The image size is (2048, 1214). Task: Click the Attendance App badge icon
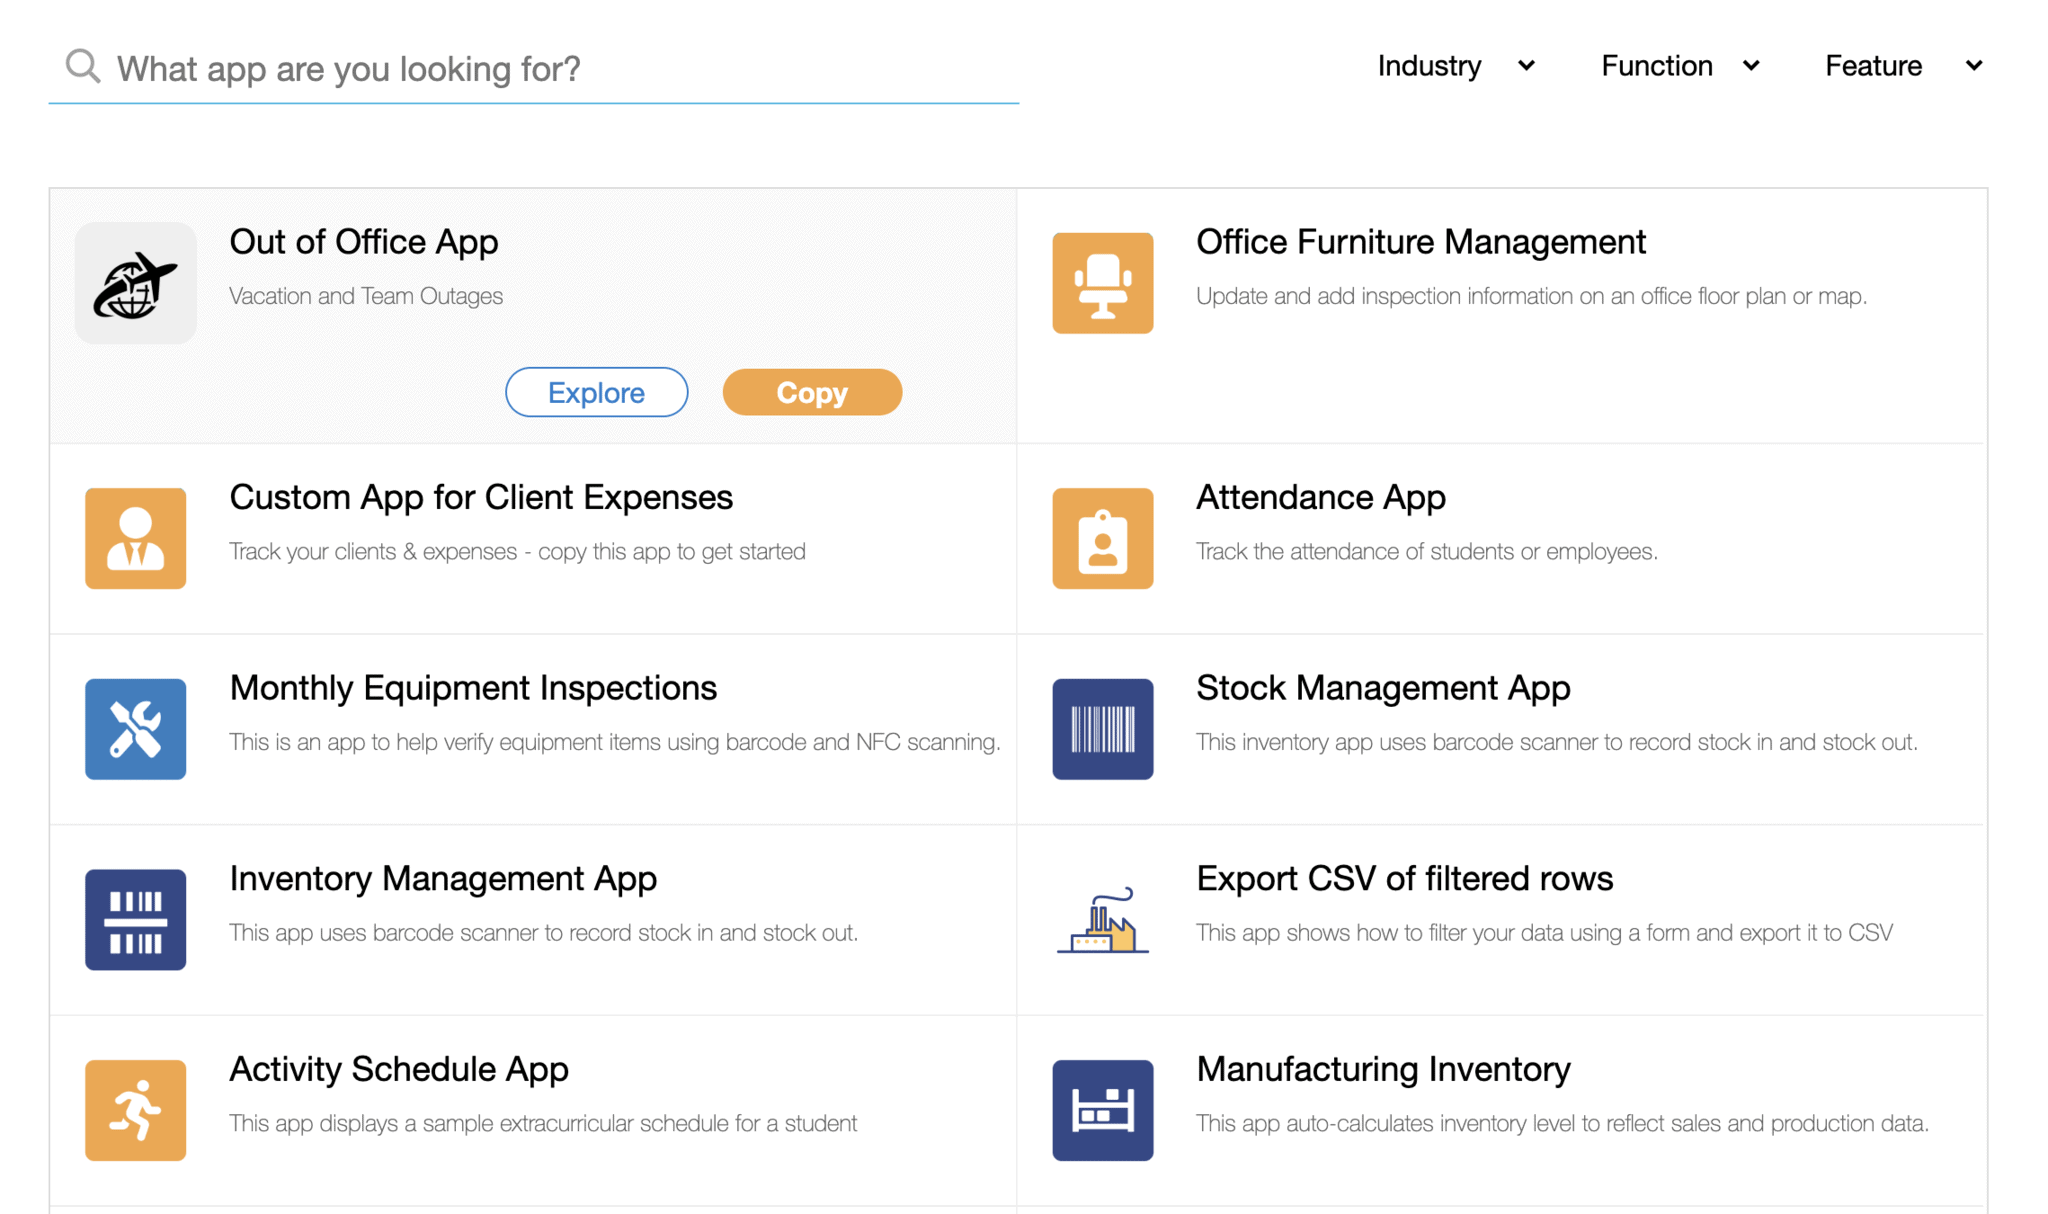[x=1102, y=538]
